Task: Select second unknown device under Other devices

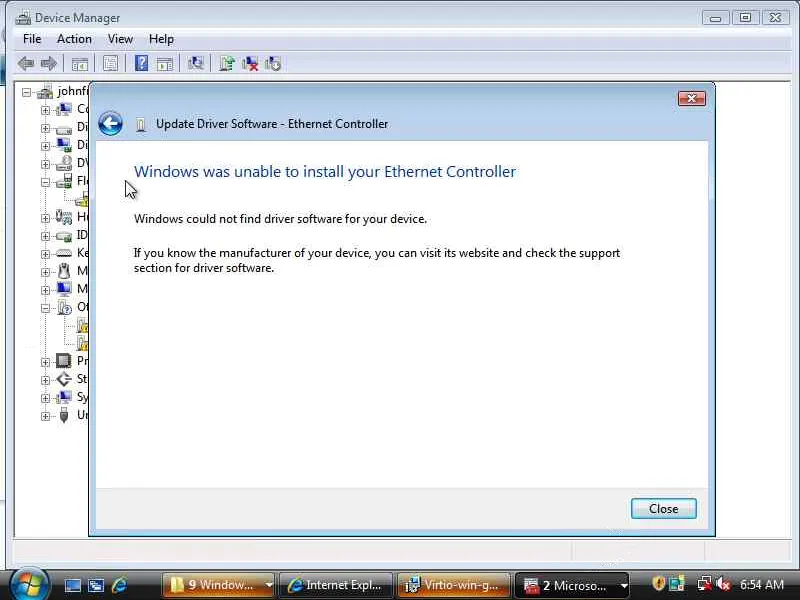Action: 82,343
